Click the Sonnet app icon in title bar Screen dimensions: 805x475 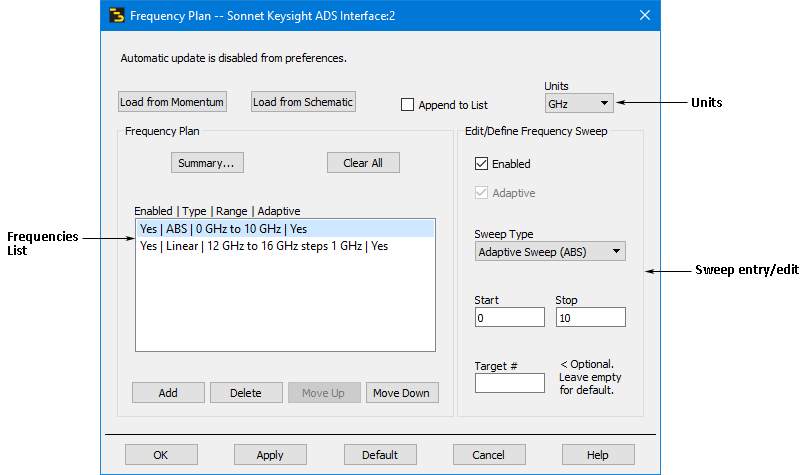click(x=117, y=15)
